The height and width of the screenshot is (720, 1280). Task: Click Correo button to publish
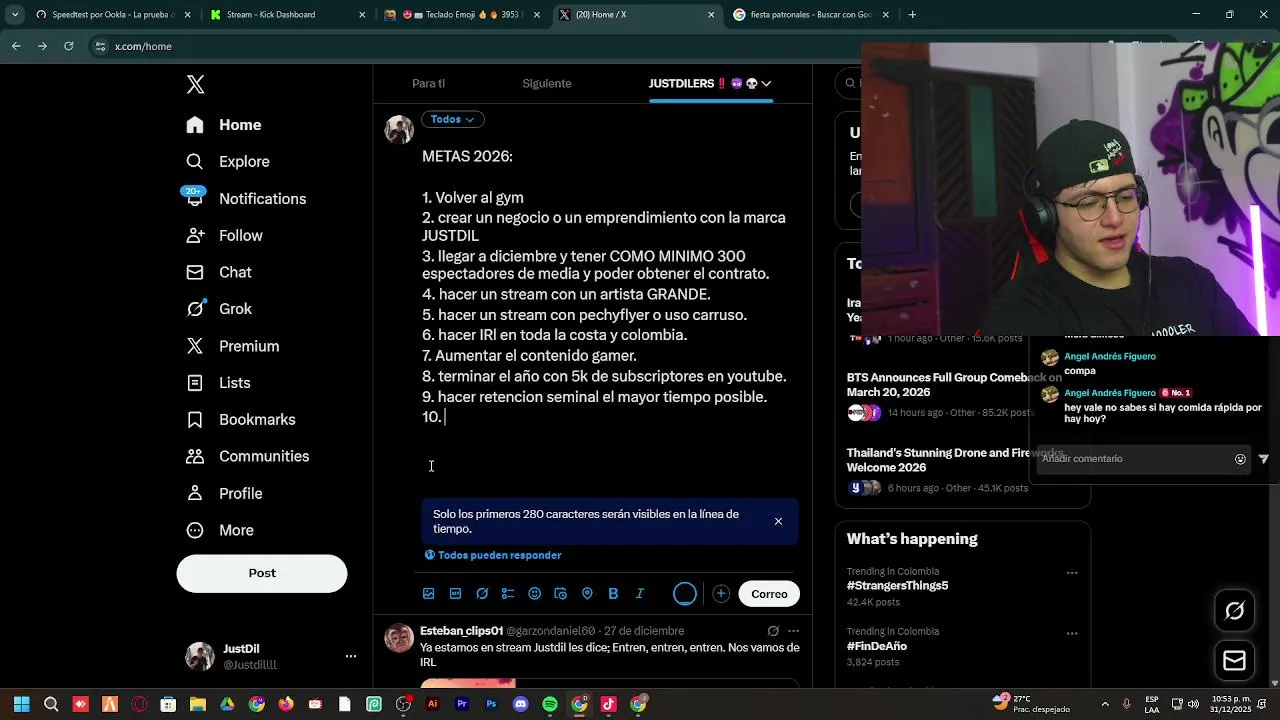(769, 594)
